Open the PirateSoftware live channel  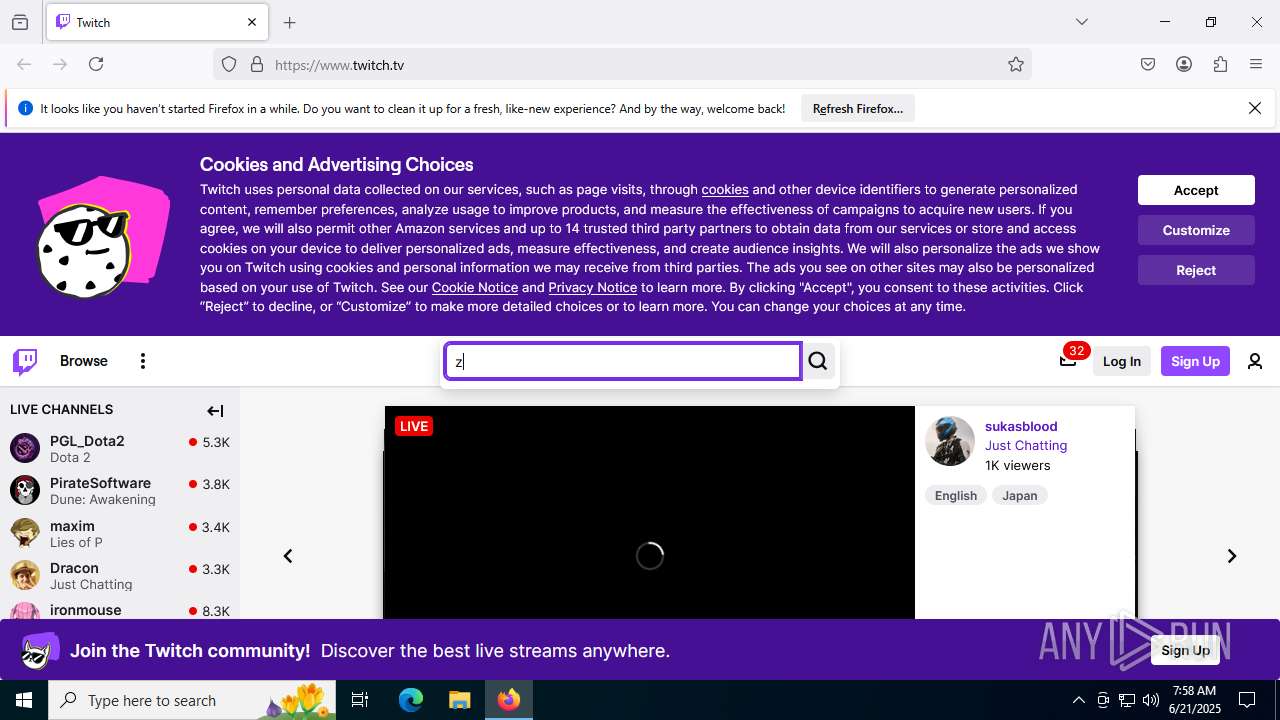pyautogui.click(x=120, y=490)
